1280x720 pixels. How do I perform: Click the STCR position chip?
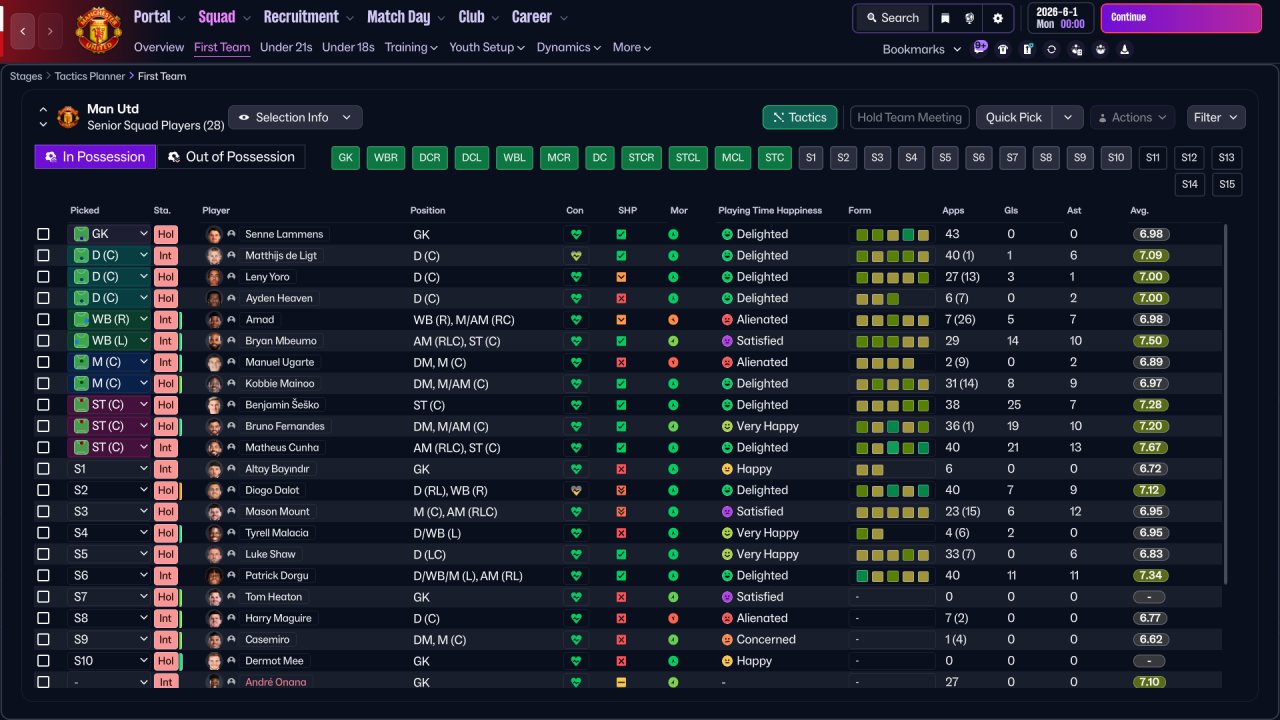(x=641, y=158)
